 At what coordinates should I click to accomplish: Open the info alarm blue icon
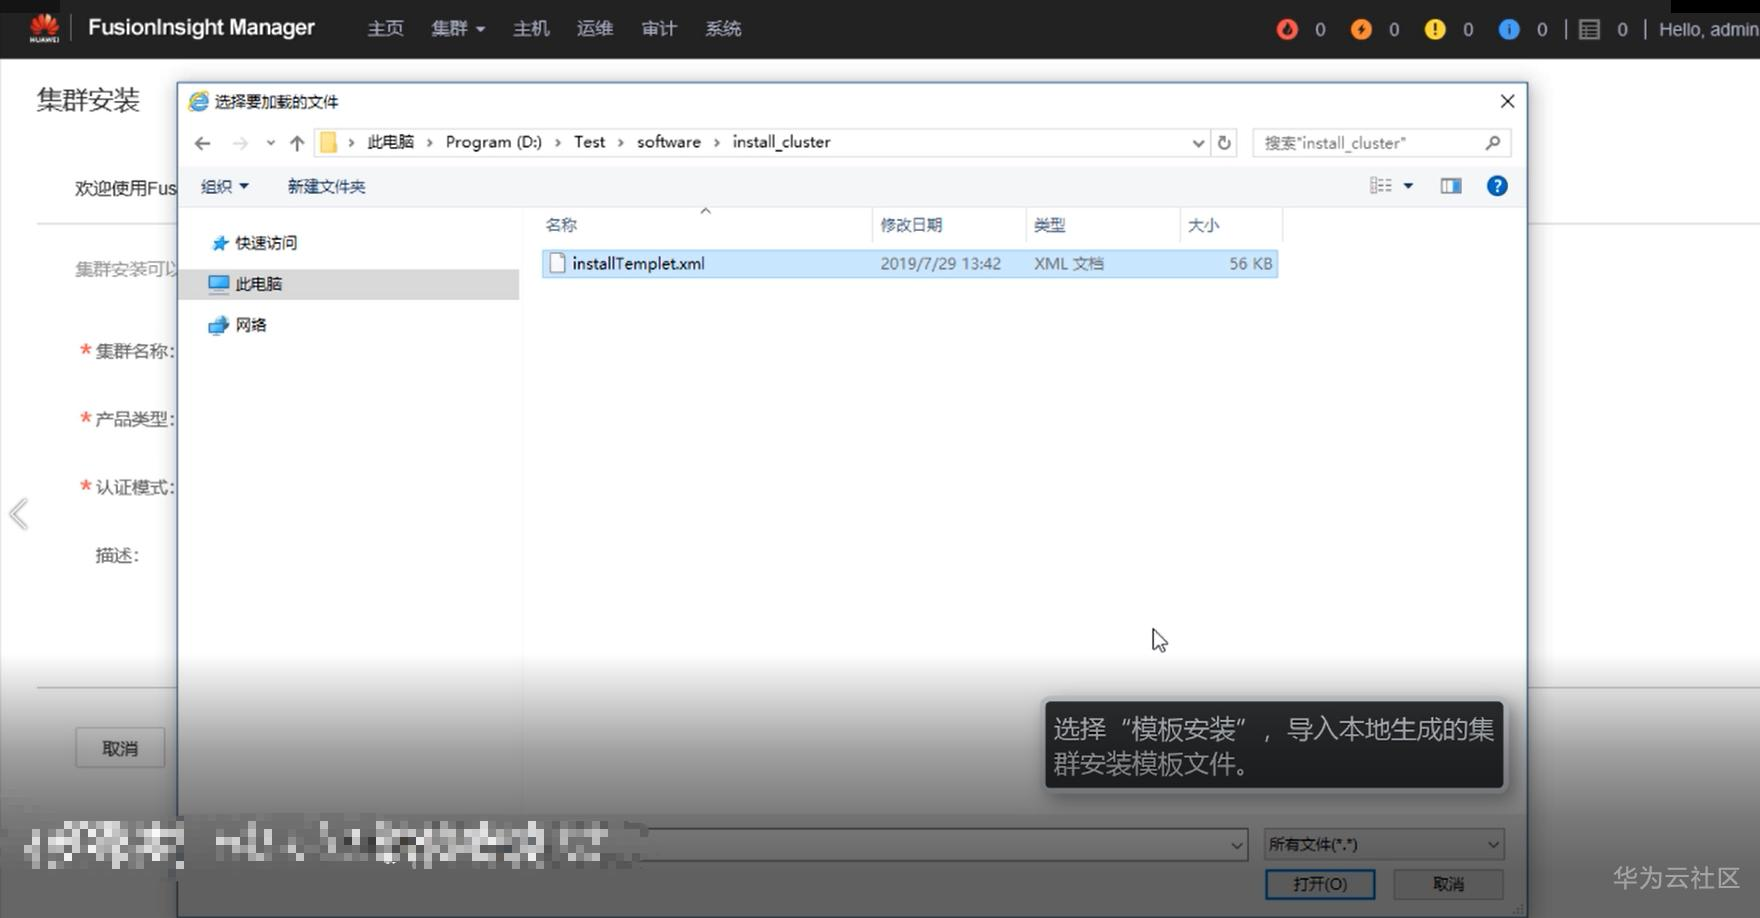(1509, 29)
